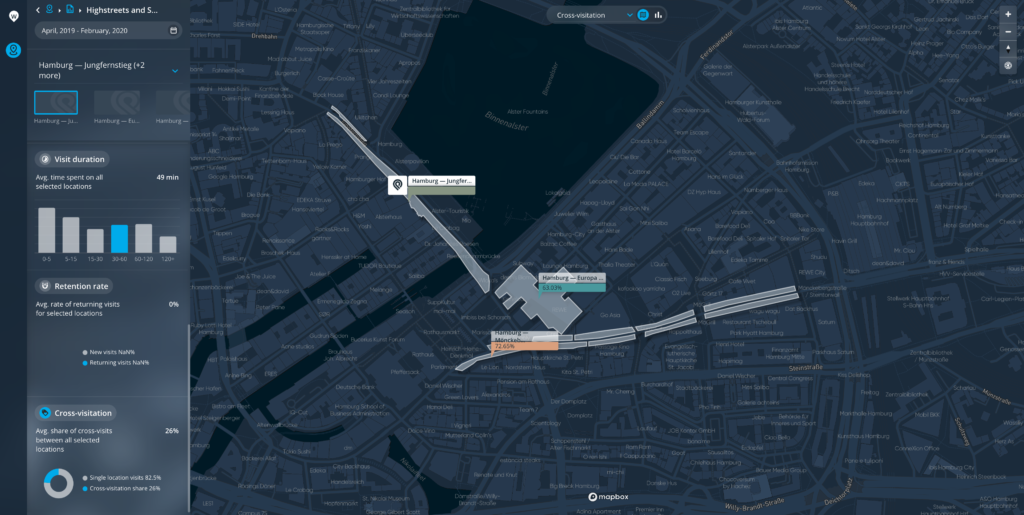Click the back chevron in breadcrumb
Image resolution: width=1024 pixels, height=515 pixels.
click(x=38, y=10)
